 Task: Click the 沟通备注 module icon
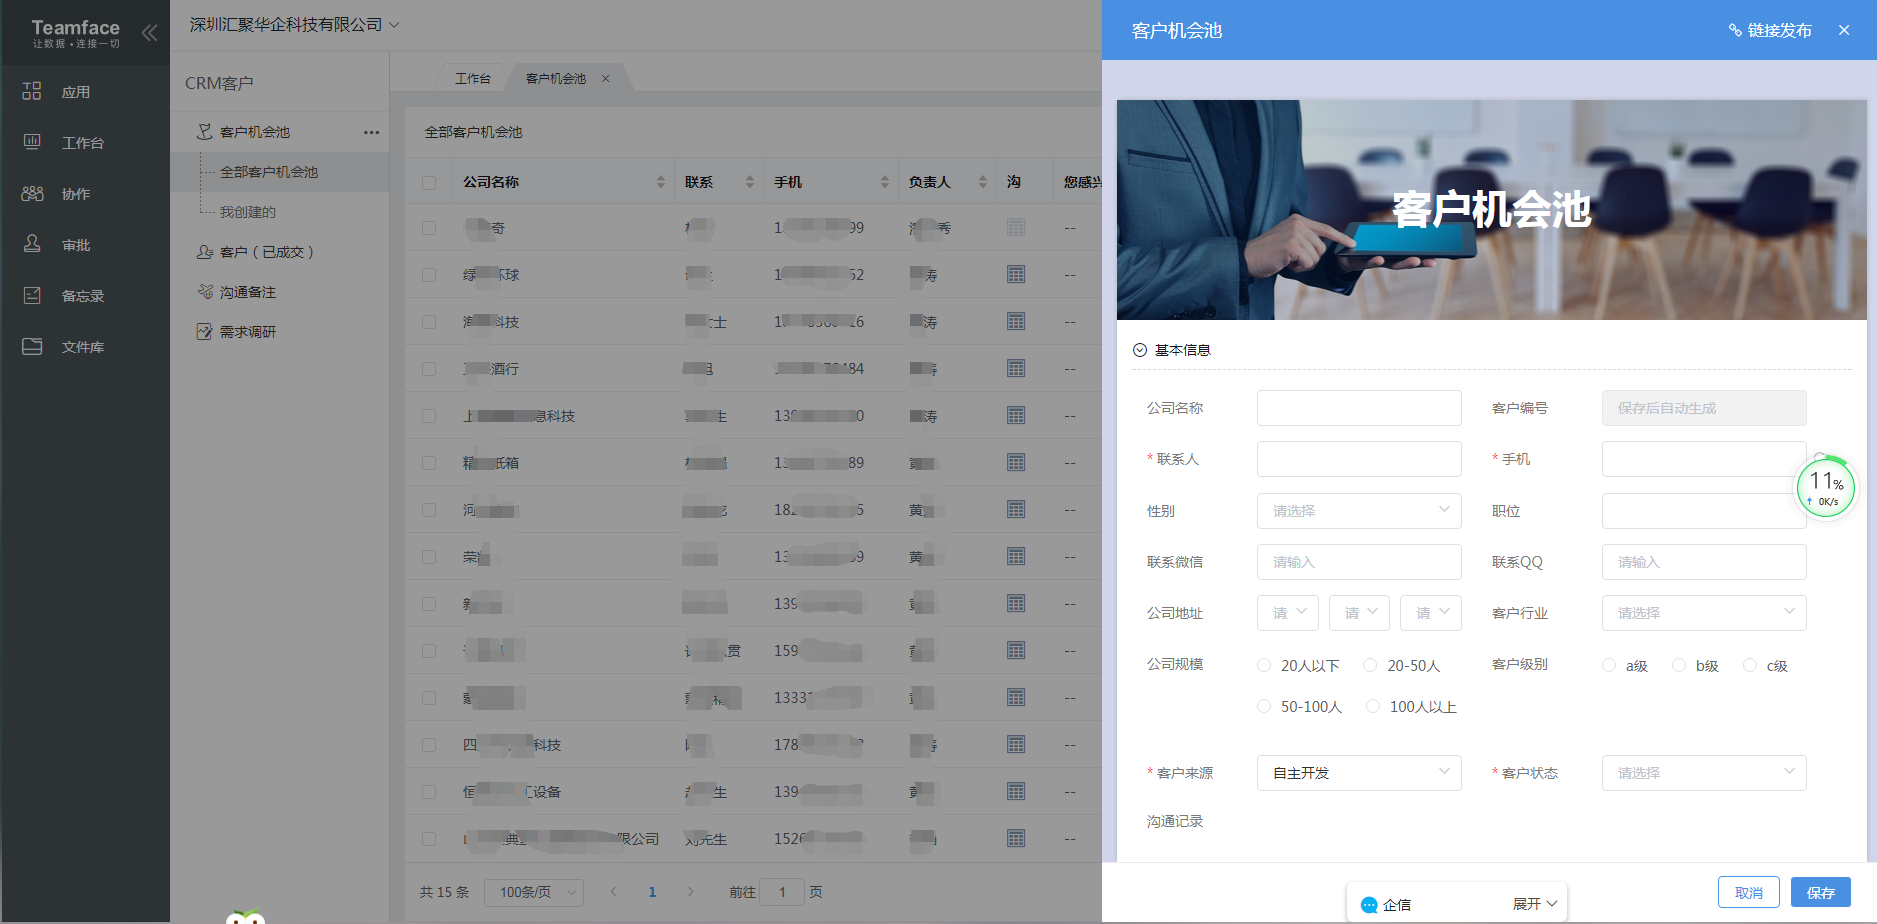(x=205, y=292)
